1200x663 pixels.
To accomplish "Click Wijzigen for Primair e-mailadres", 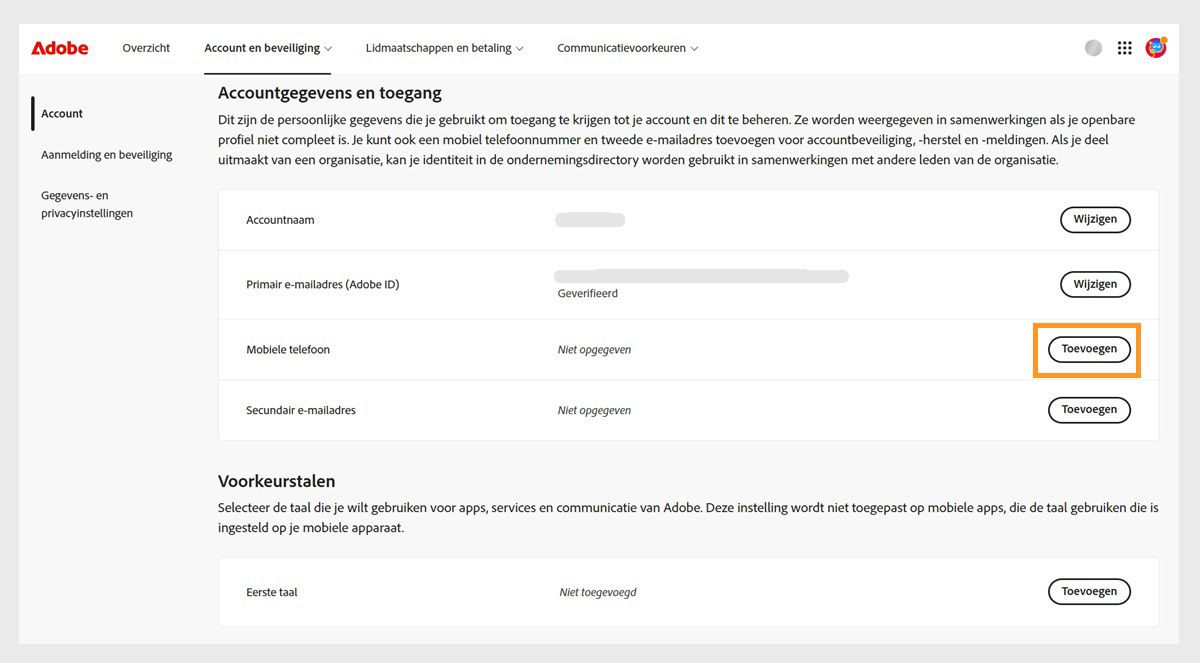I will [x=1095, y=284].
